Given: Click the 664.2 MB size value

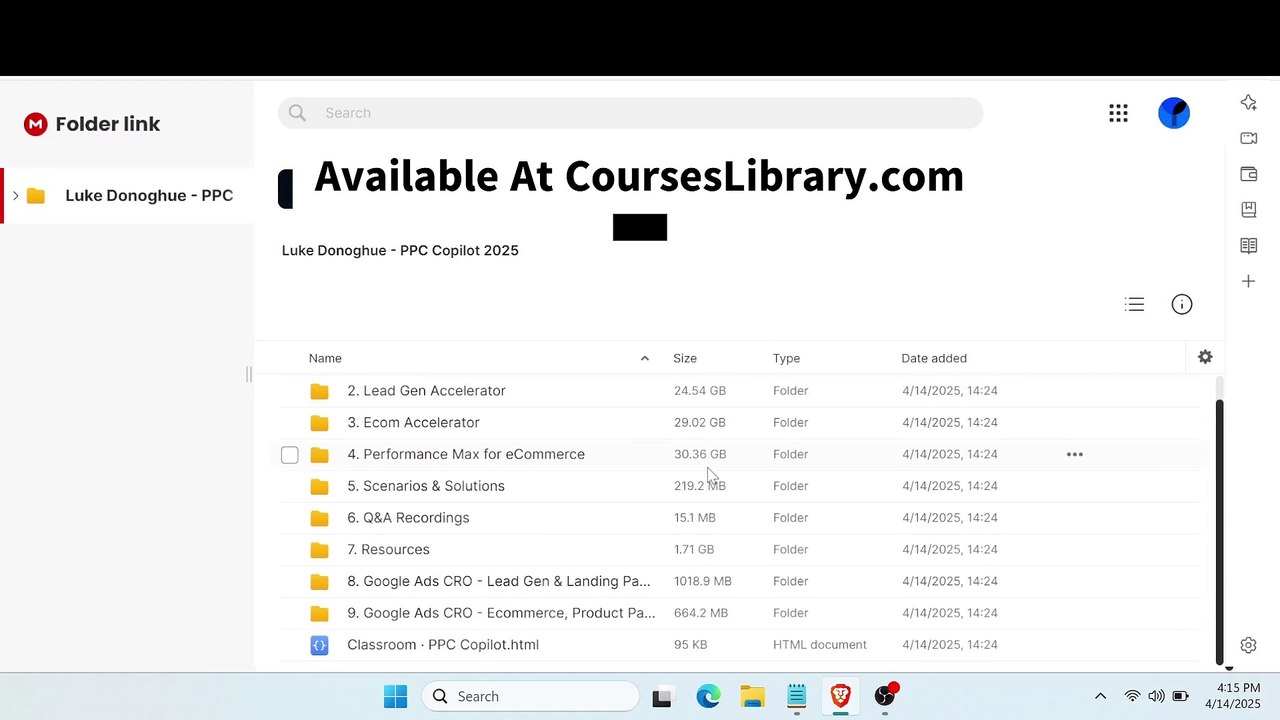Looking at the screenshot, I should coord(701,613).
